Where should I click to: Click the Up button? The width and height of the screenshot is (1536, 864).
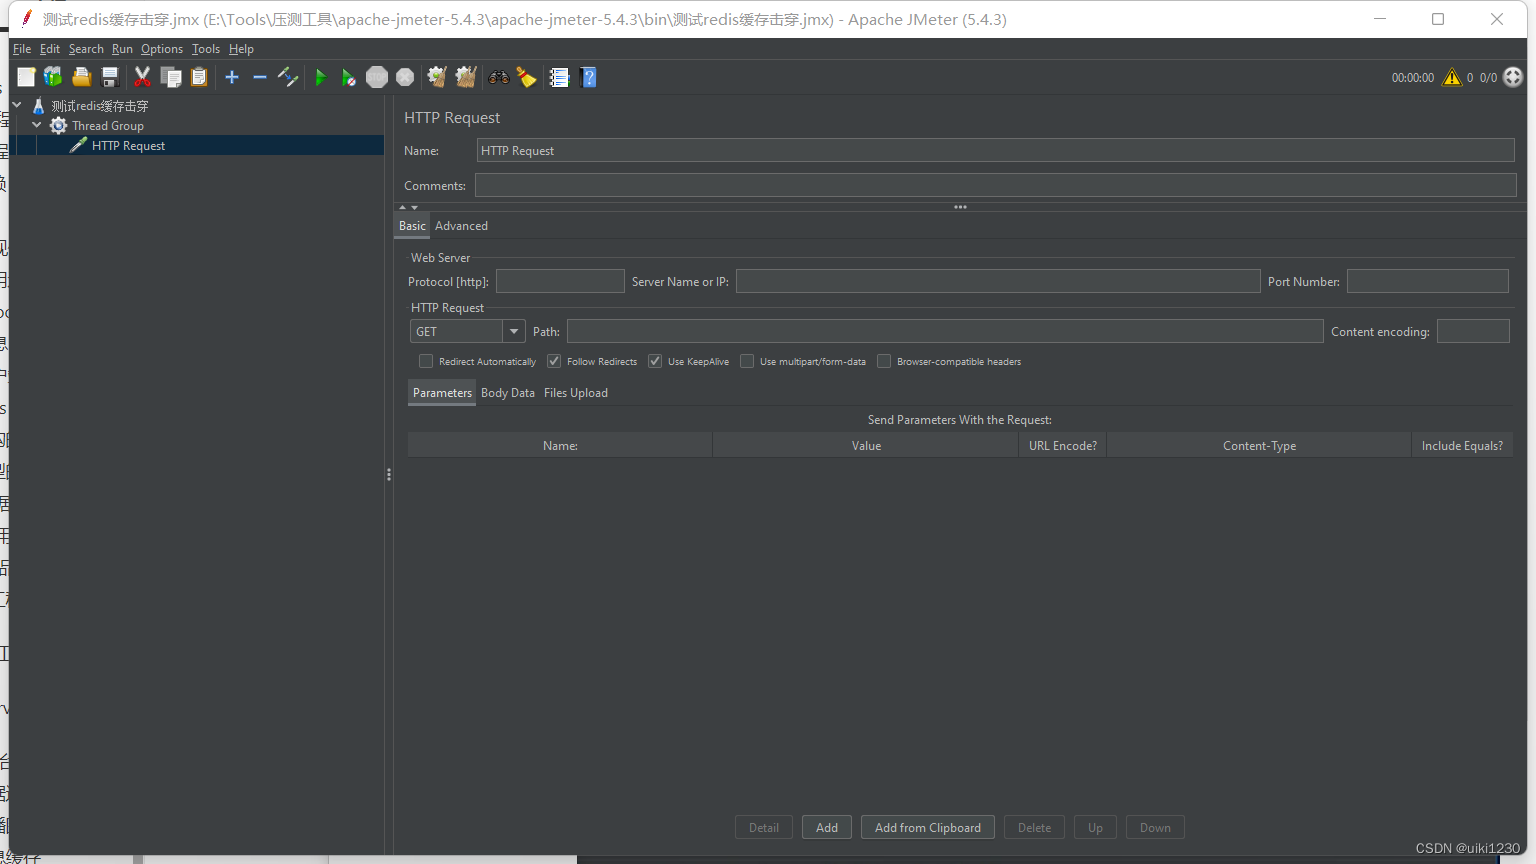pyautogui.click(x=1095, y=827)
